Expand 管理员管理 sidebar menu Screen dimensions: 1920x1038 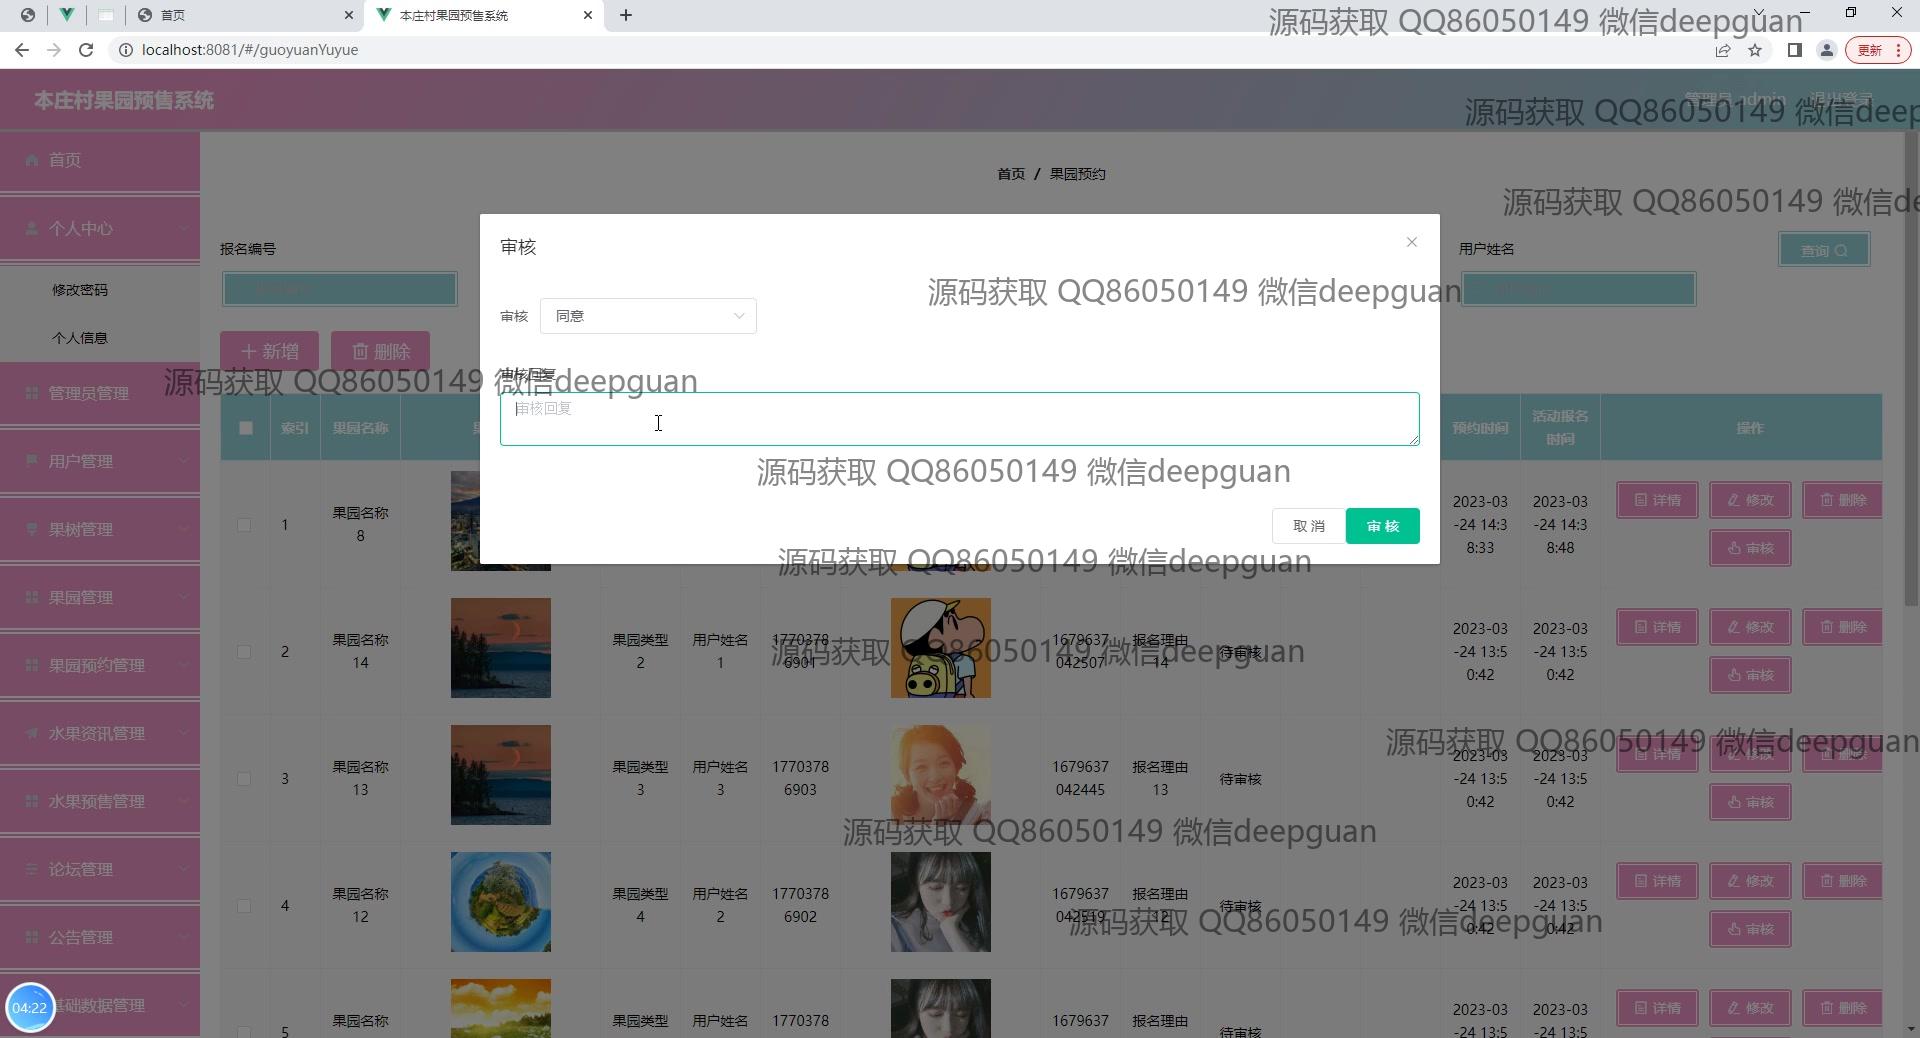click(x=100, y=394)
